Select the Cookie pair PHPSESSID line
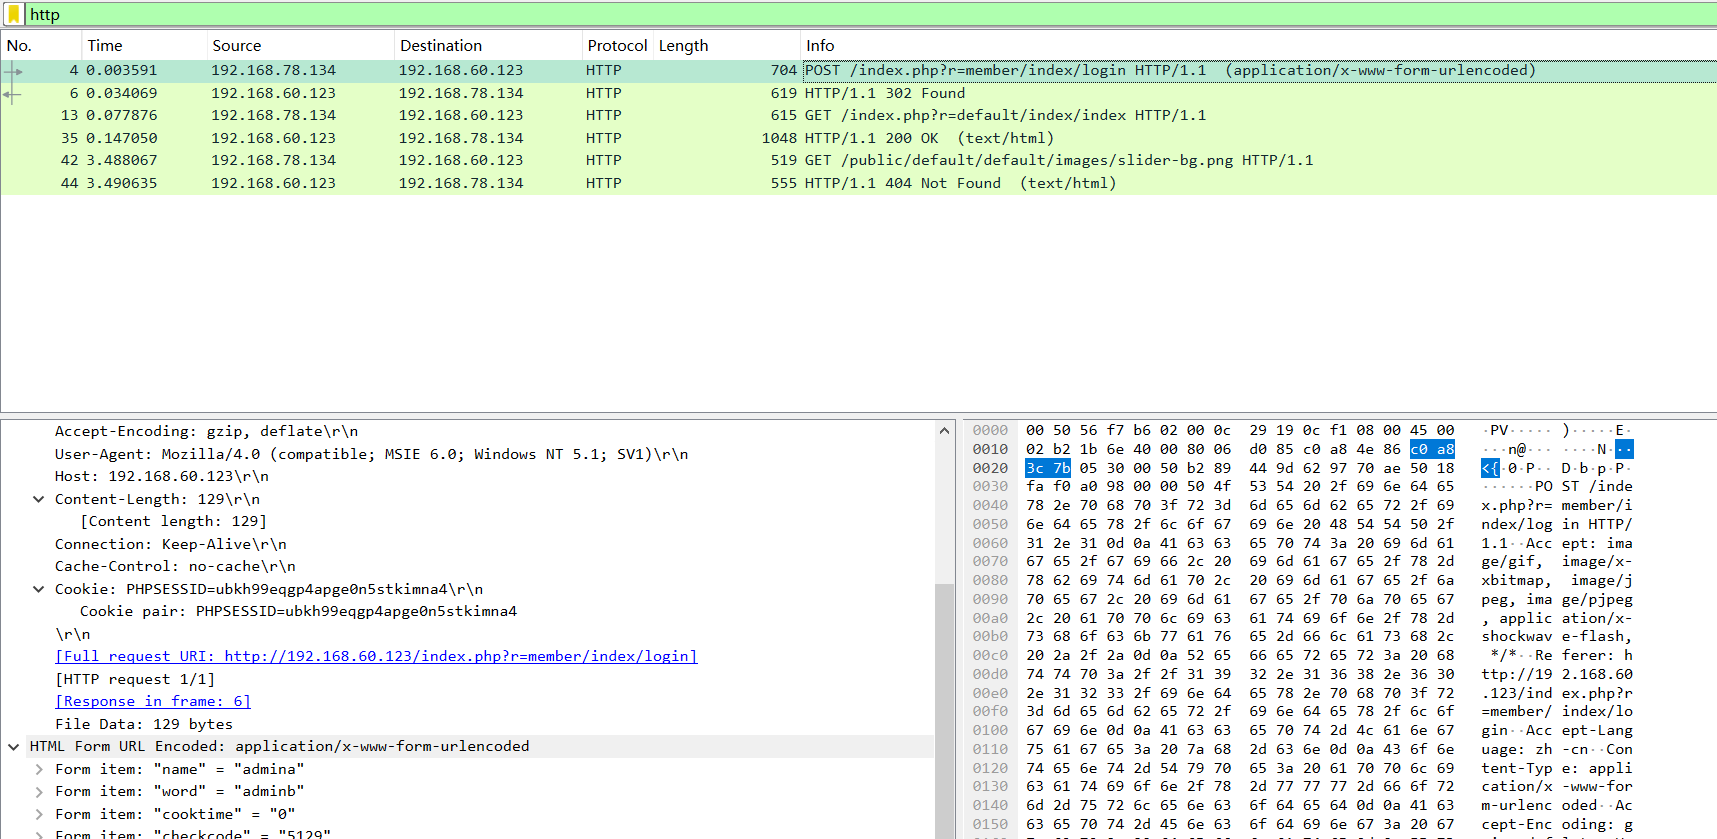The width and height of the screenshot is (1717, 839). 298,611
